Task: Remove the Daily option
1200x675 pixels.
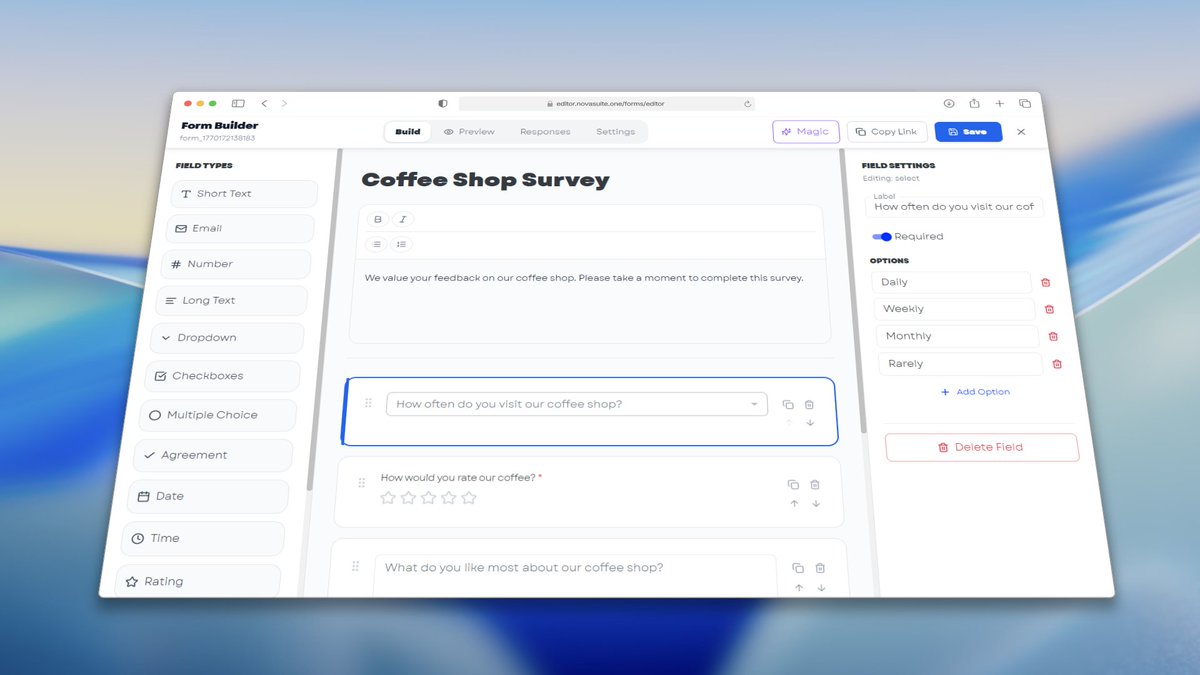Action: click(x=1046, y=283)
